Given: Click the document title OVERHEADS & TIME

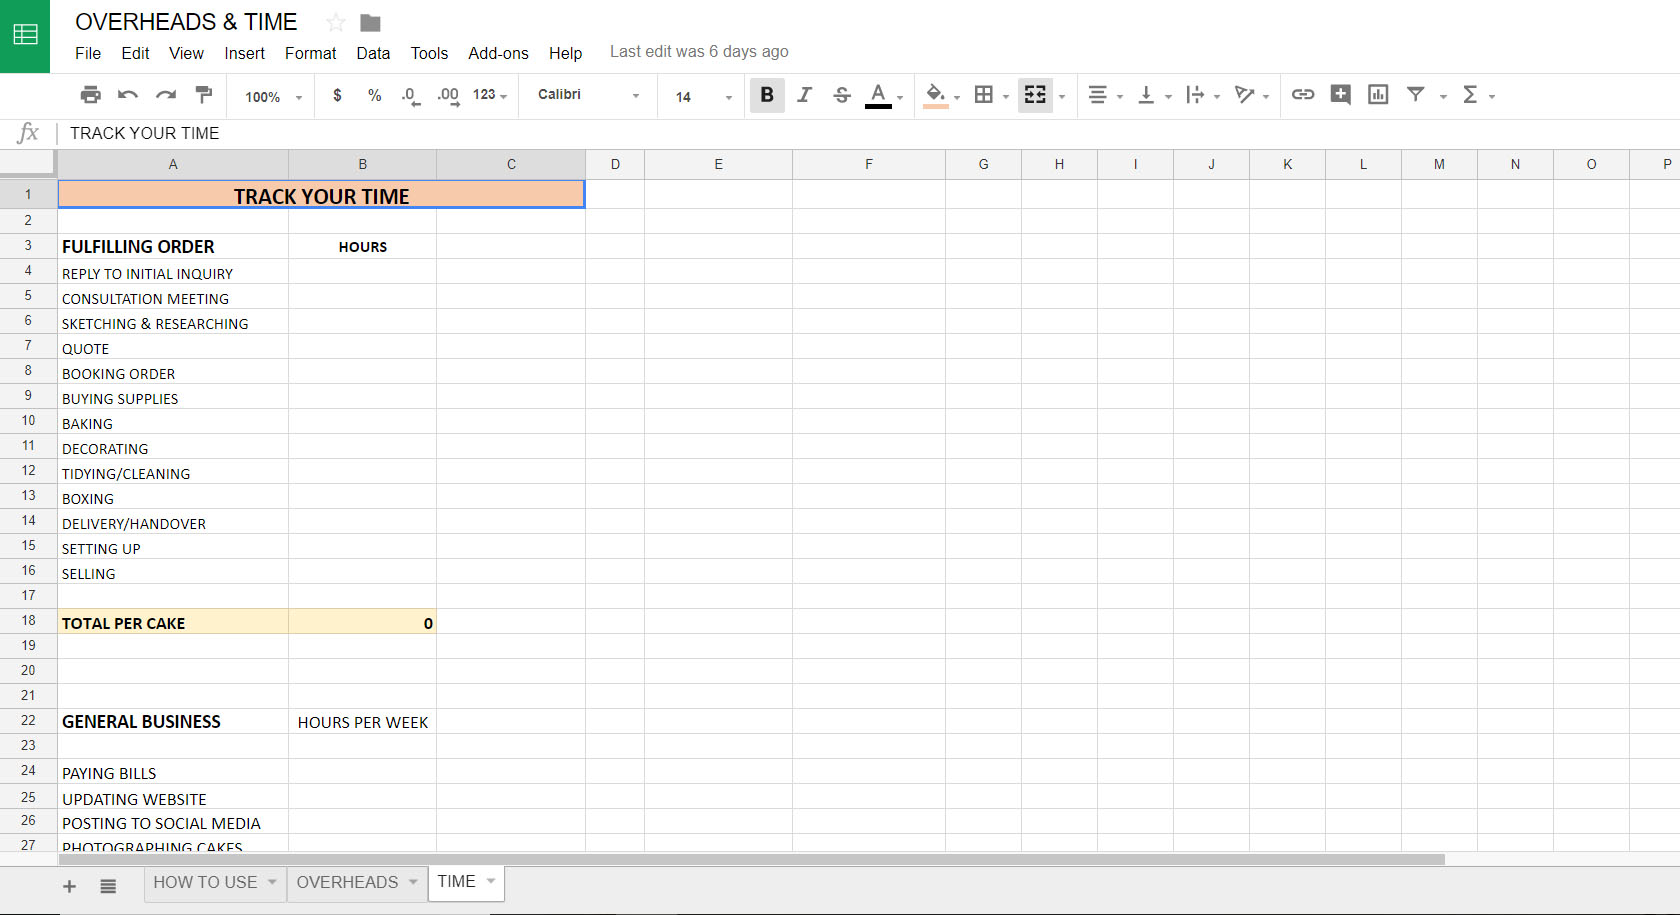Looking at the screenshot, I should (186, 22).
